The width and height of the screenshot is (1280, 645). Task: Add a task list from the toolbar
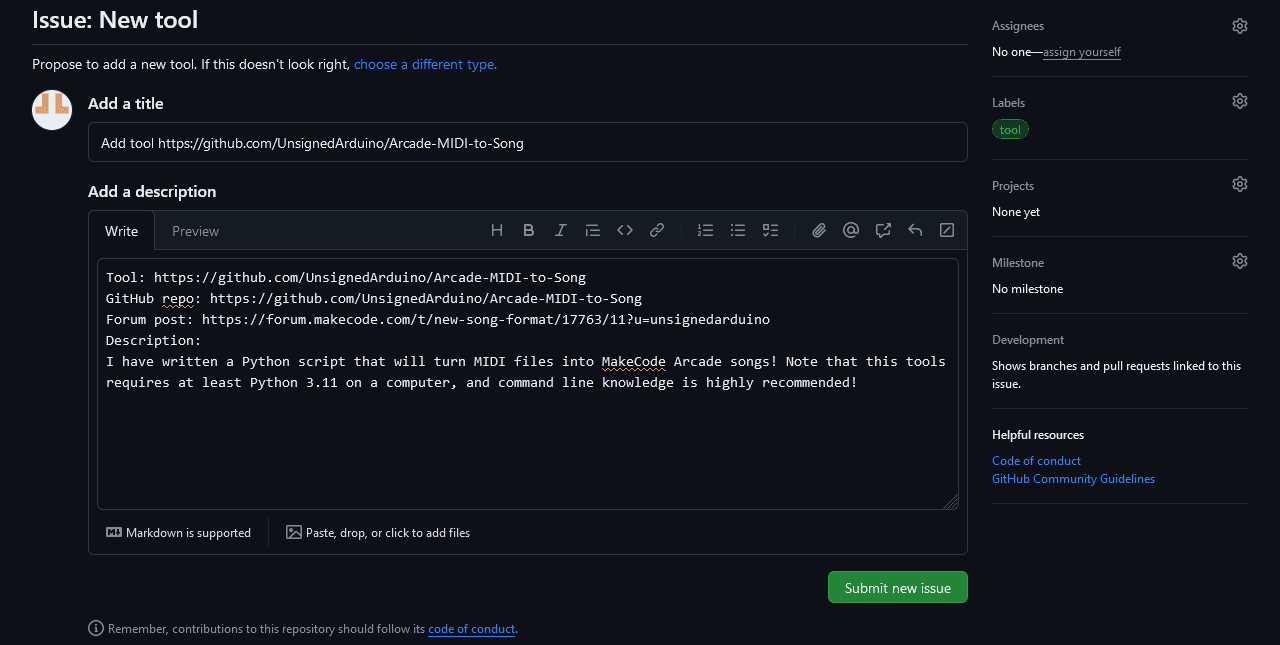[770, 230]
